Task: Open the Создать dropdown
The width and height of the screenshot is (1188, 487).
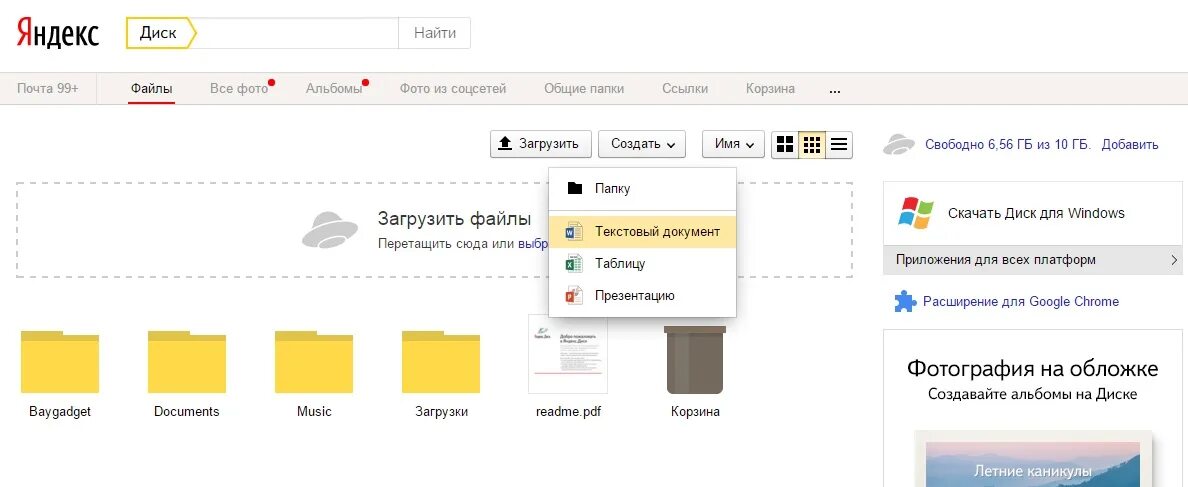Action: click(x=642, y=144)
